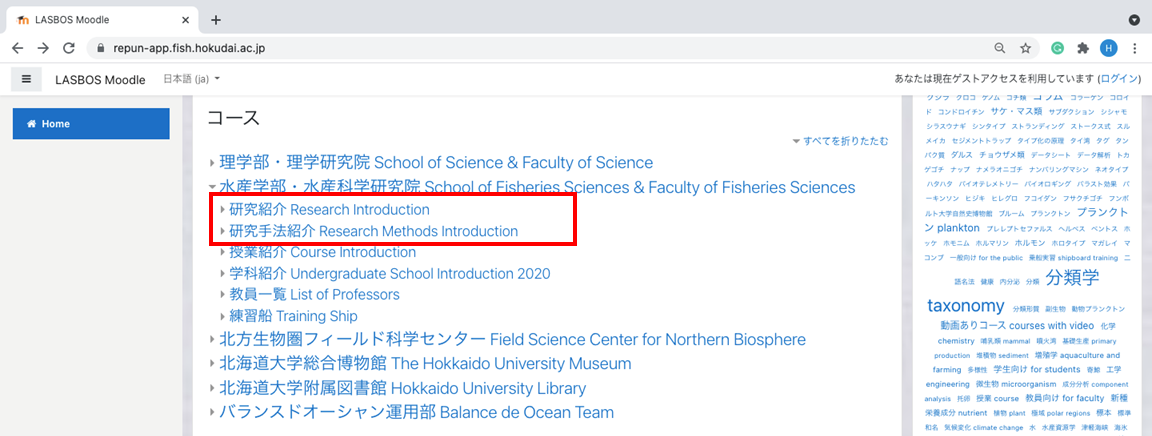1152x436 pixels.
Task: Open the Chrome three-dot menu
Action: pos(1134,48)
